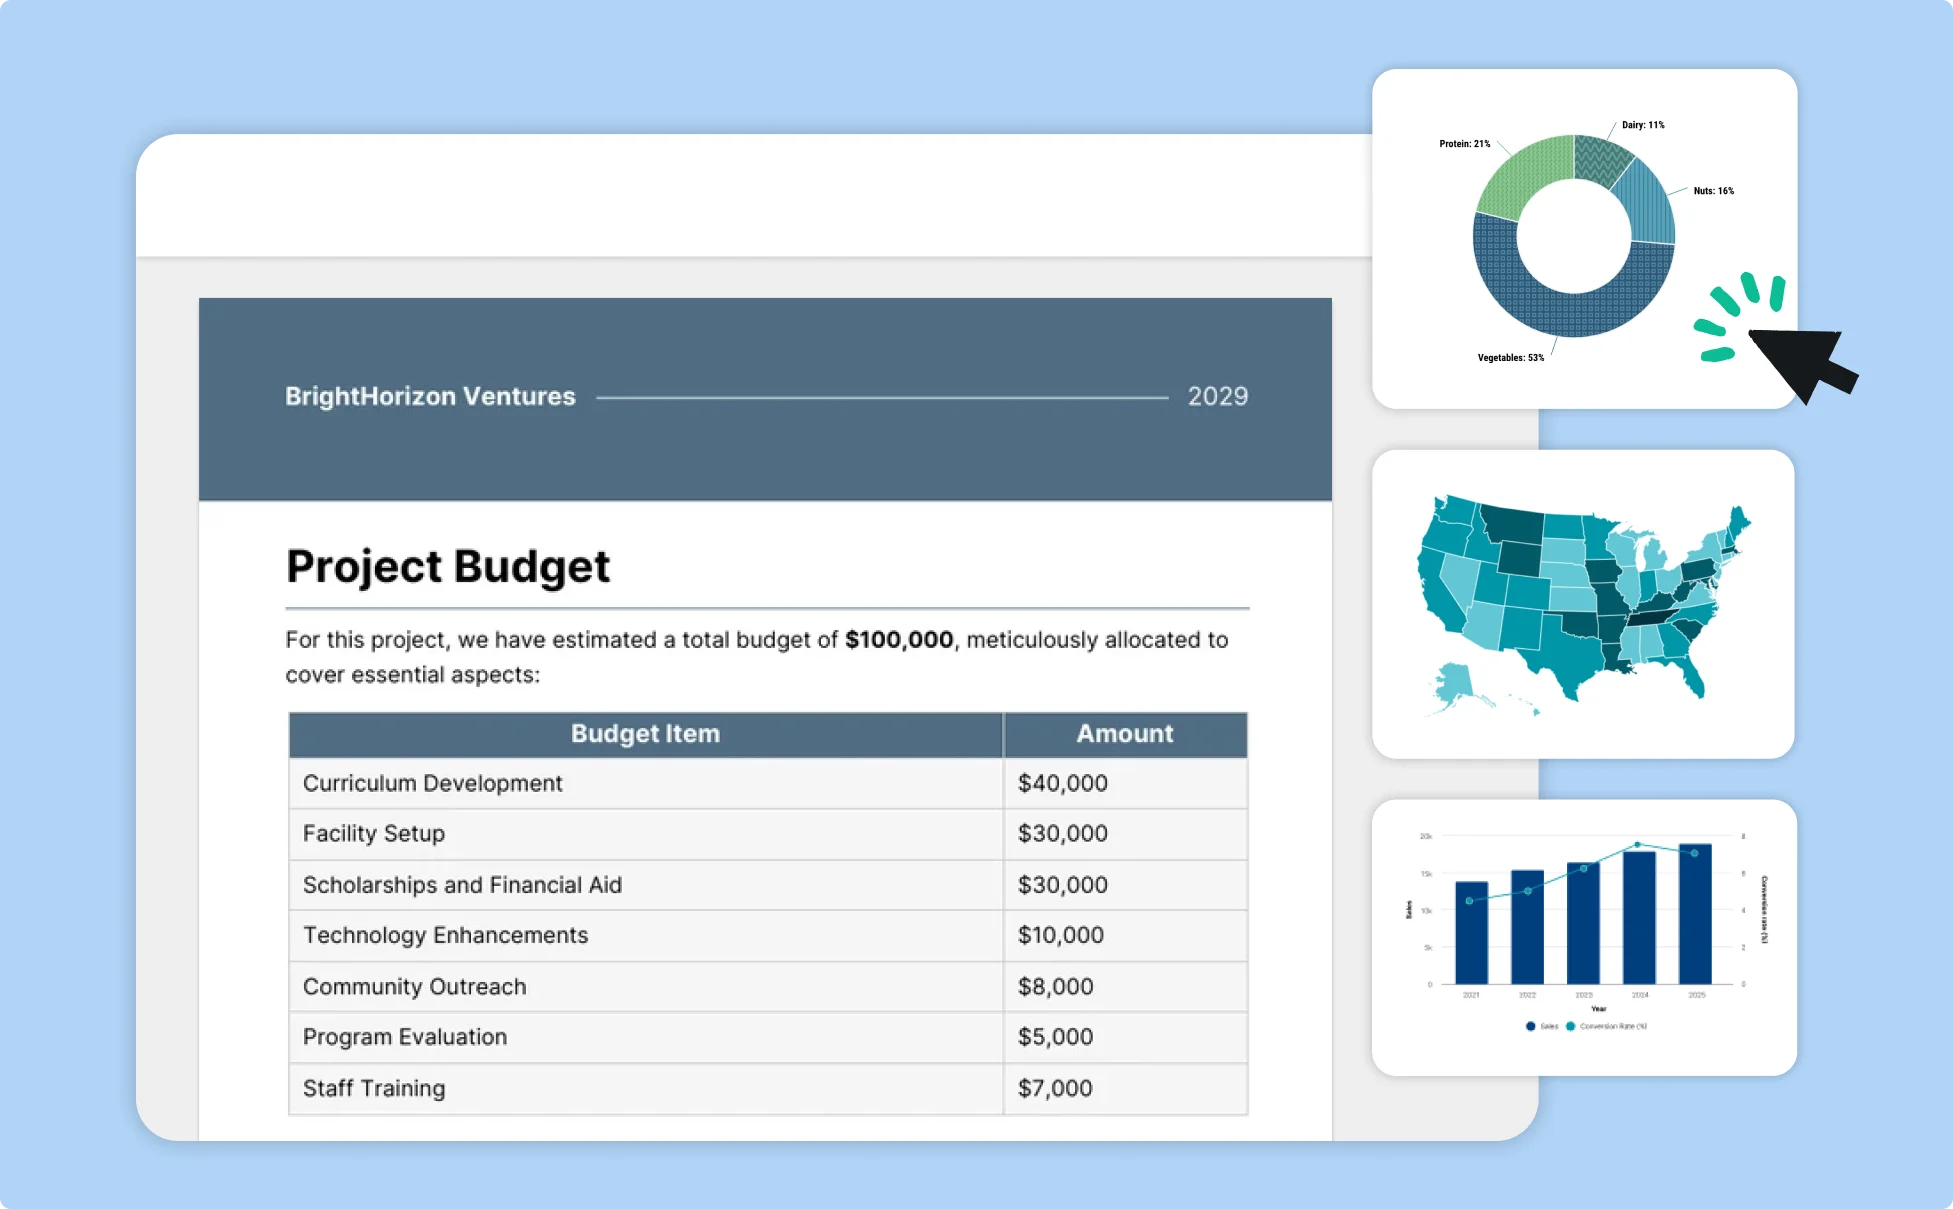Click the 2023 sales bar
This screenshot has width=1953, height=1209.
(1583, 923)
